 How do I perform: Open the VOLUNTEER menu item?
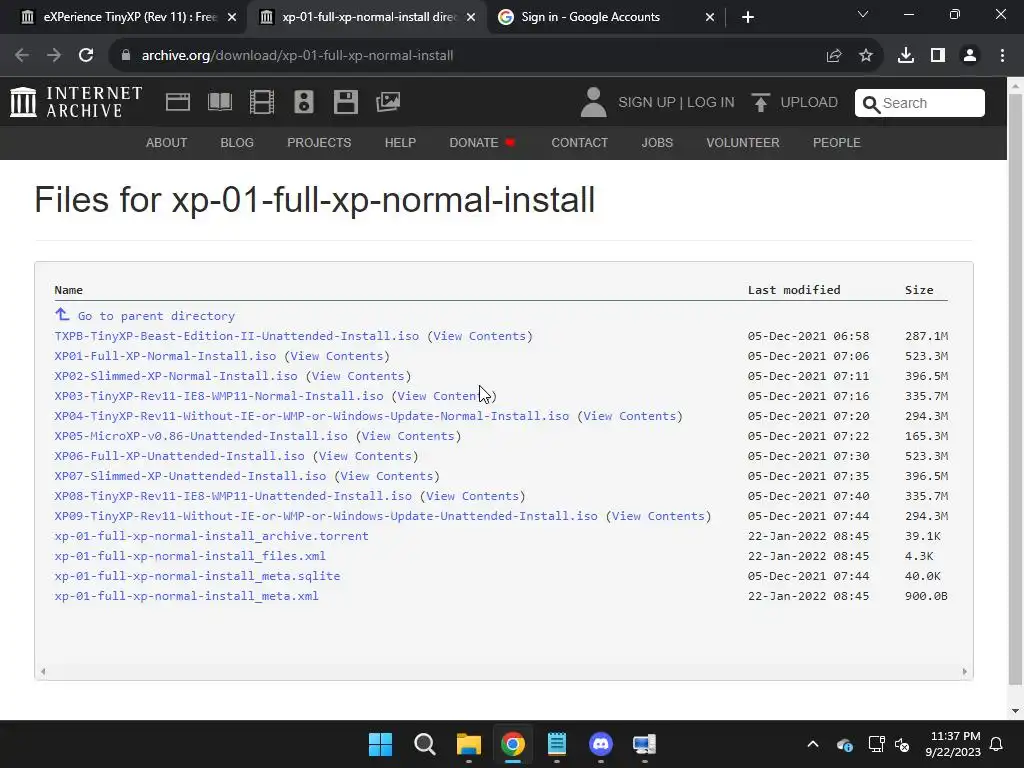(743, 142)
